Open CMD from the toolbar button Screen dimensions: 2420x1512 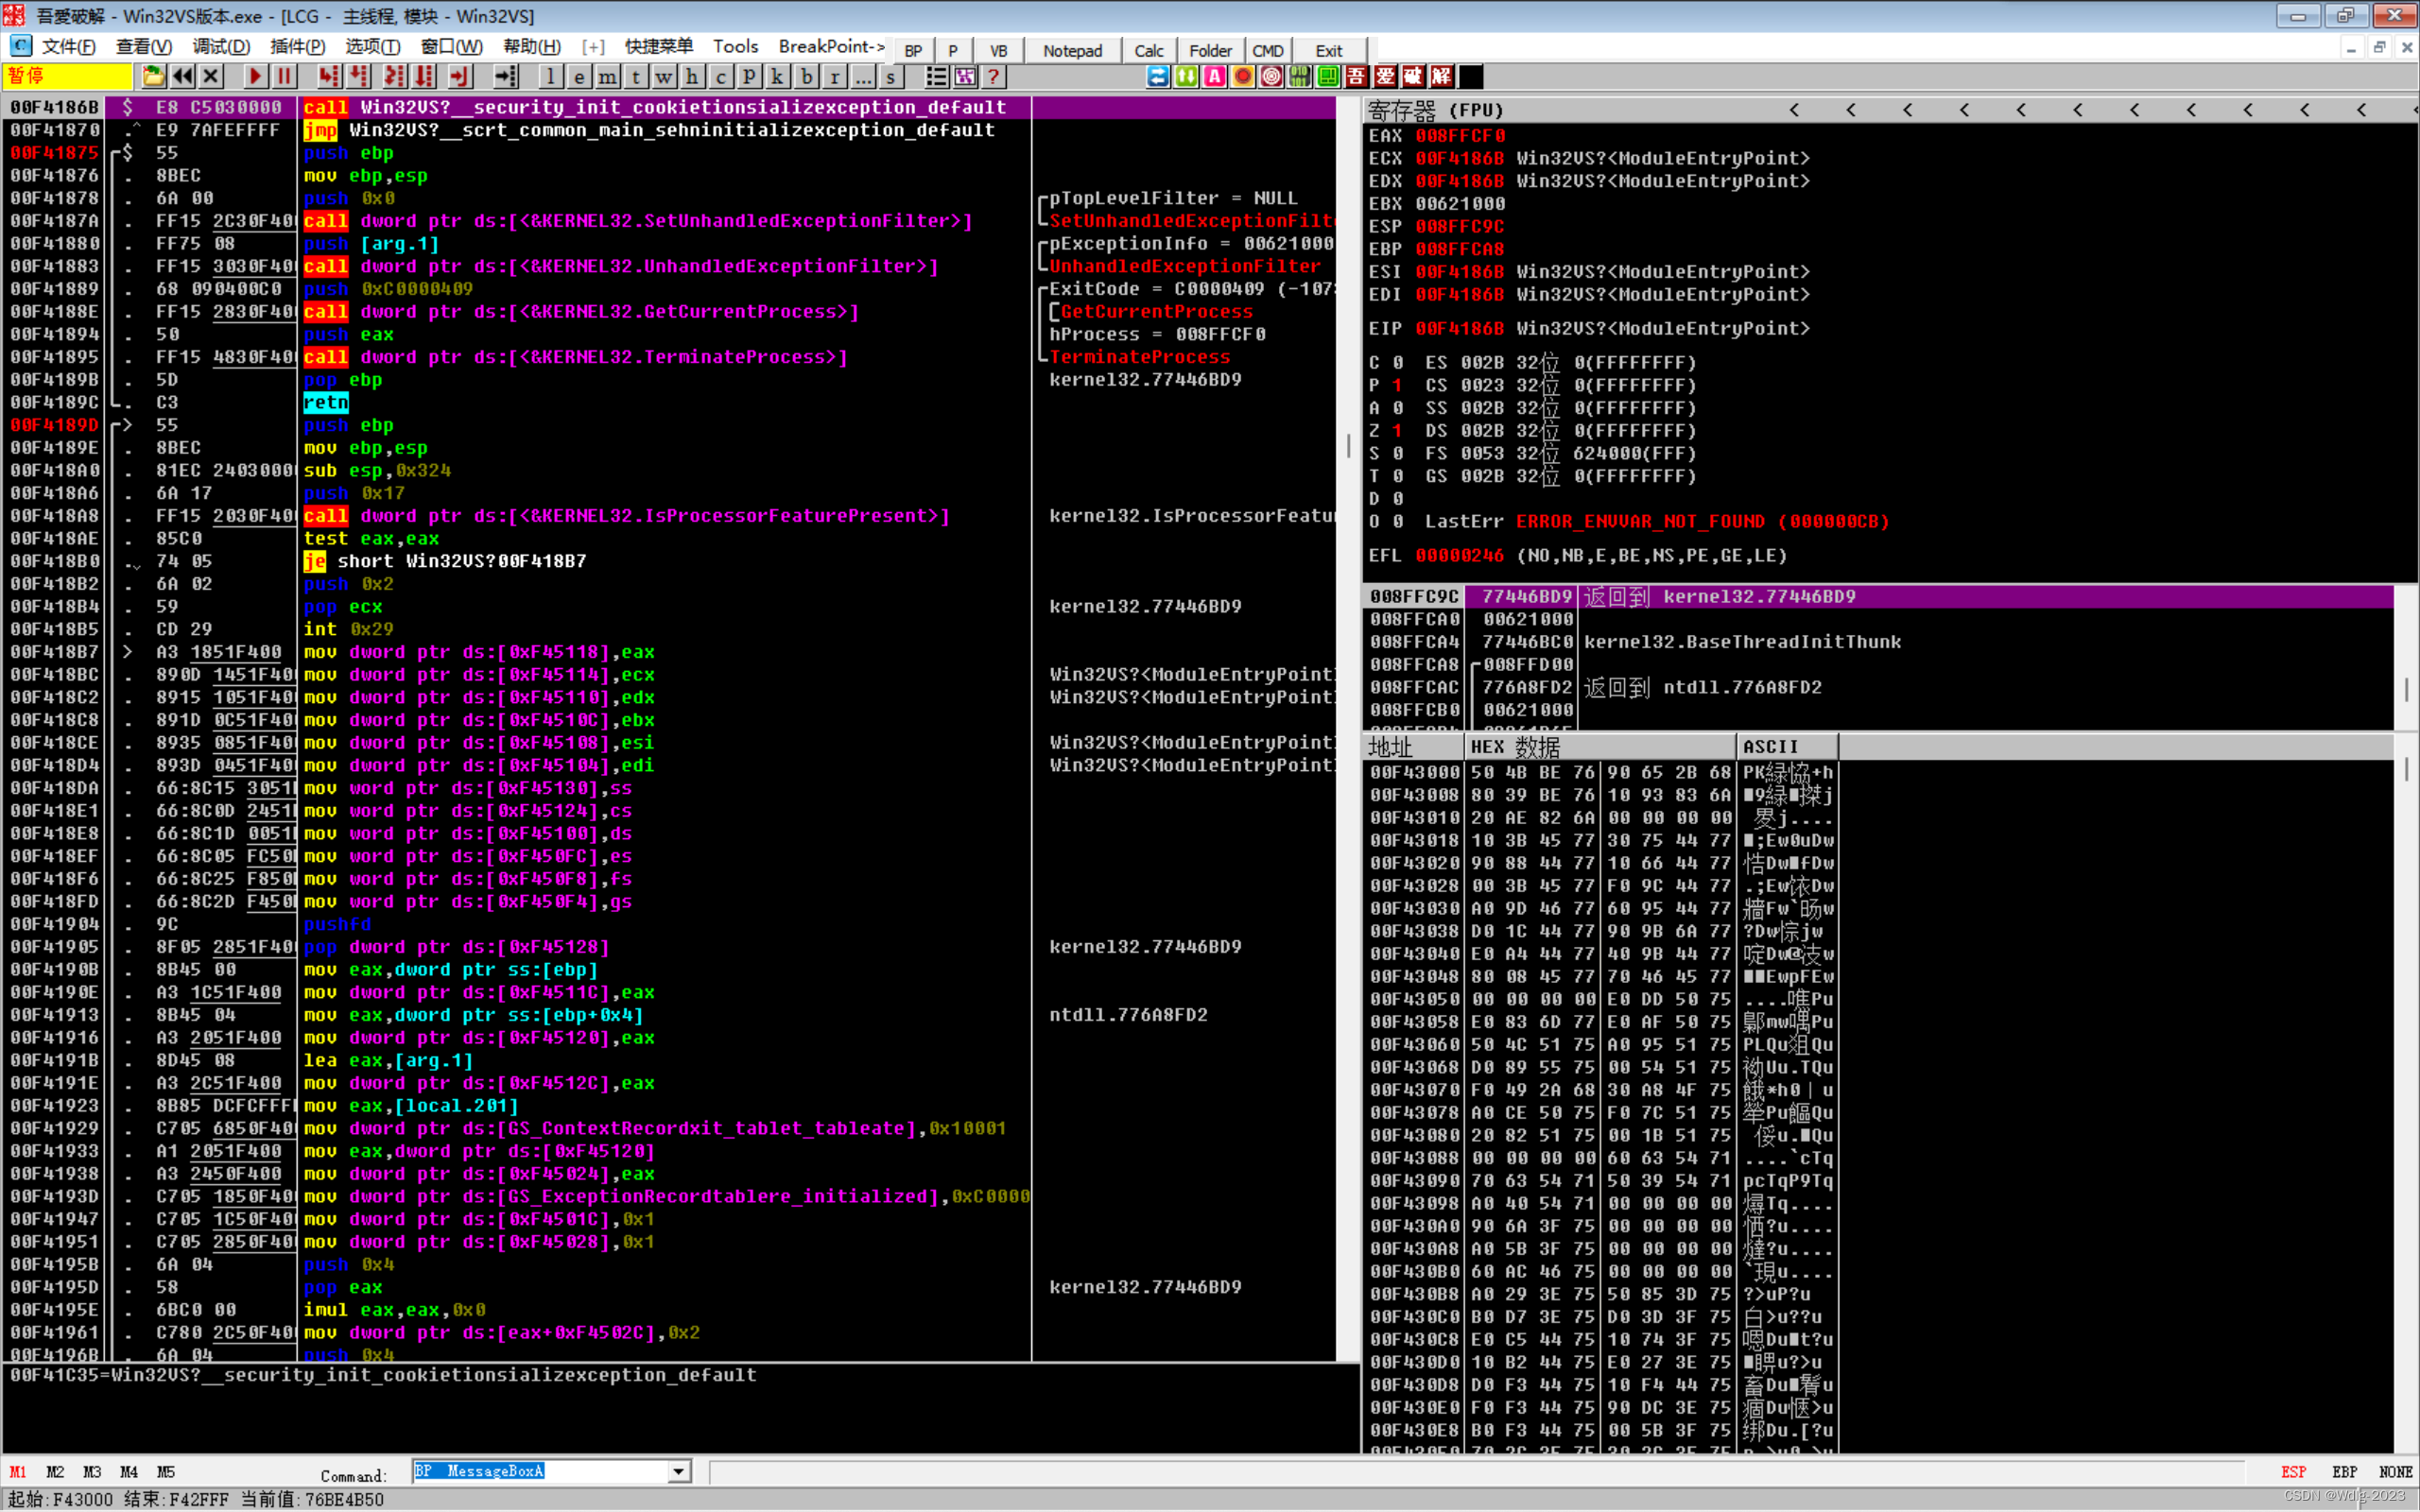[1268, 51]
